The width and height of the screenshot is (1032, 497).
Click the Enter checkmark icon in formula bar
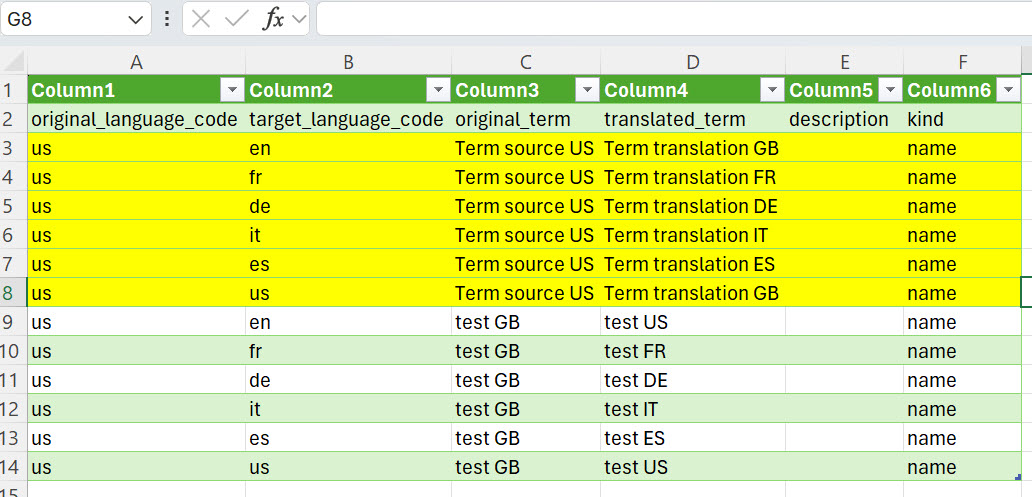236,20
